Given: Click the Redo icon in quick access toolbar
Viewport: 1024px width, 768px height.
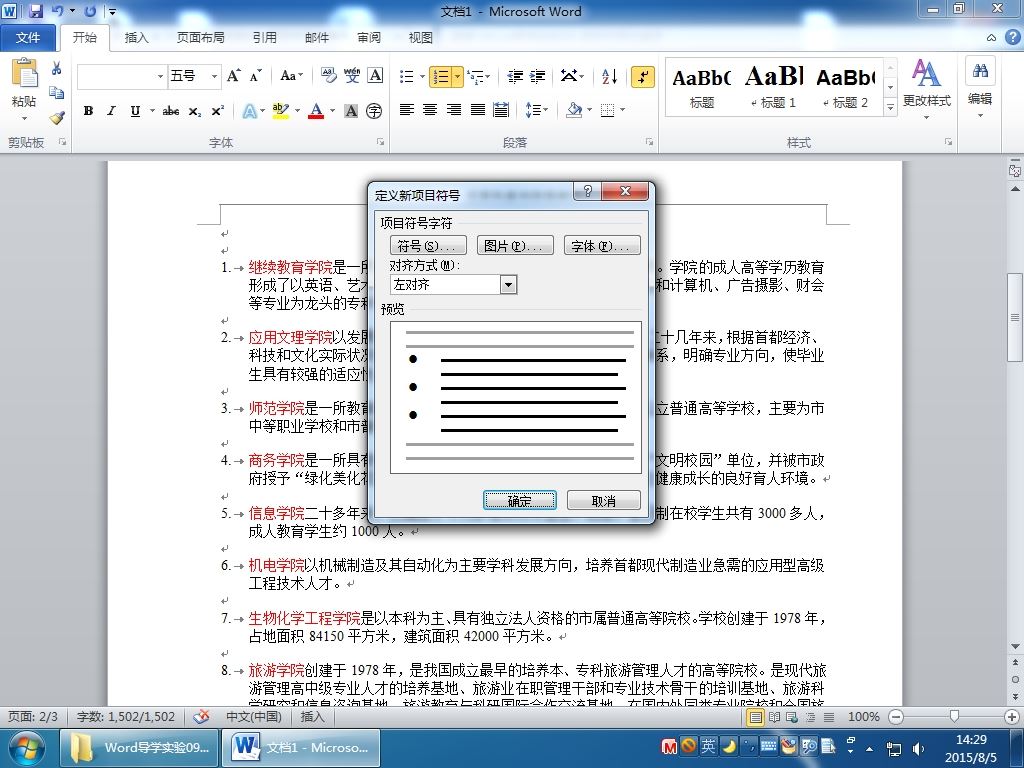Looking at the screenshot, I should (90, 11).
